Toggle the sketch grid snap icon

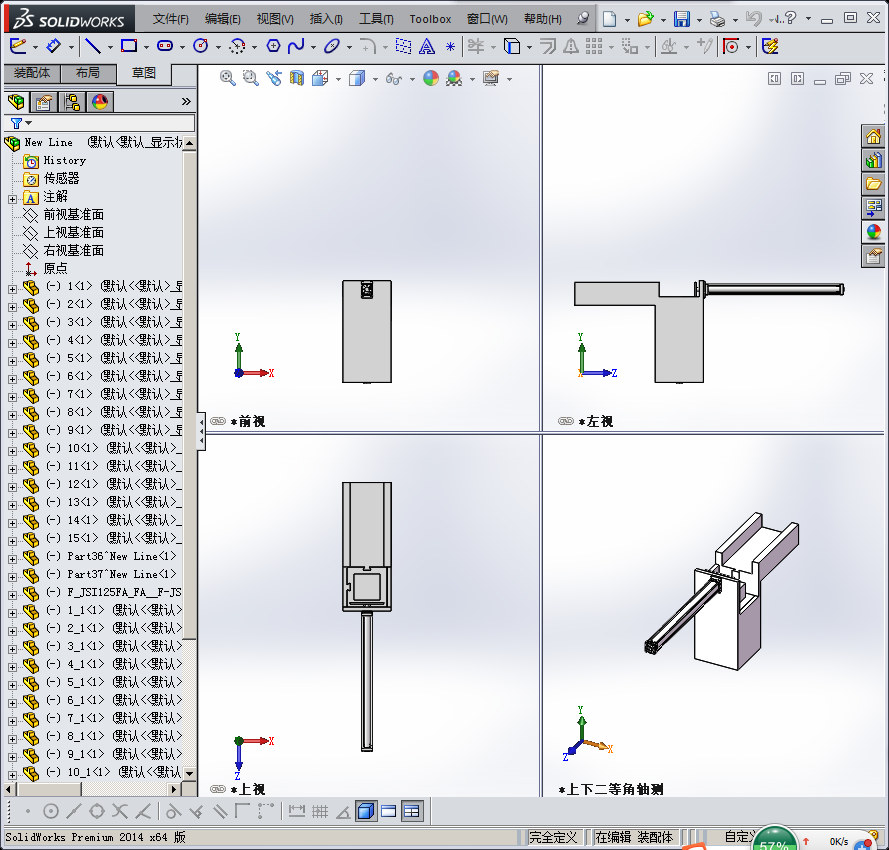[320, 811]
